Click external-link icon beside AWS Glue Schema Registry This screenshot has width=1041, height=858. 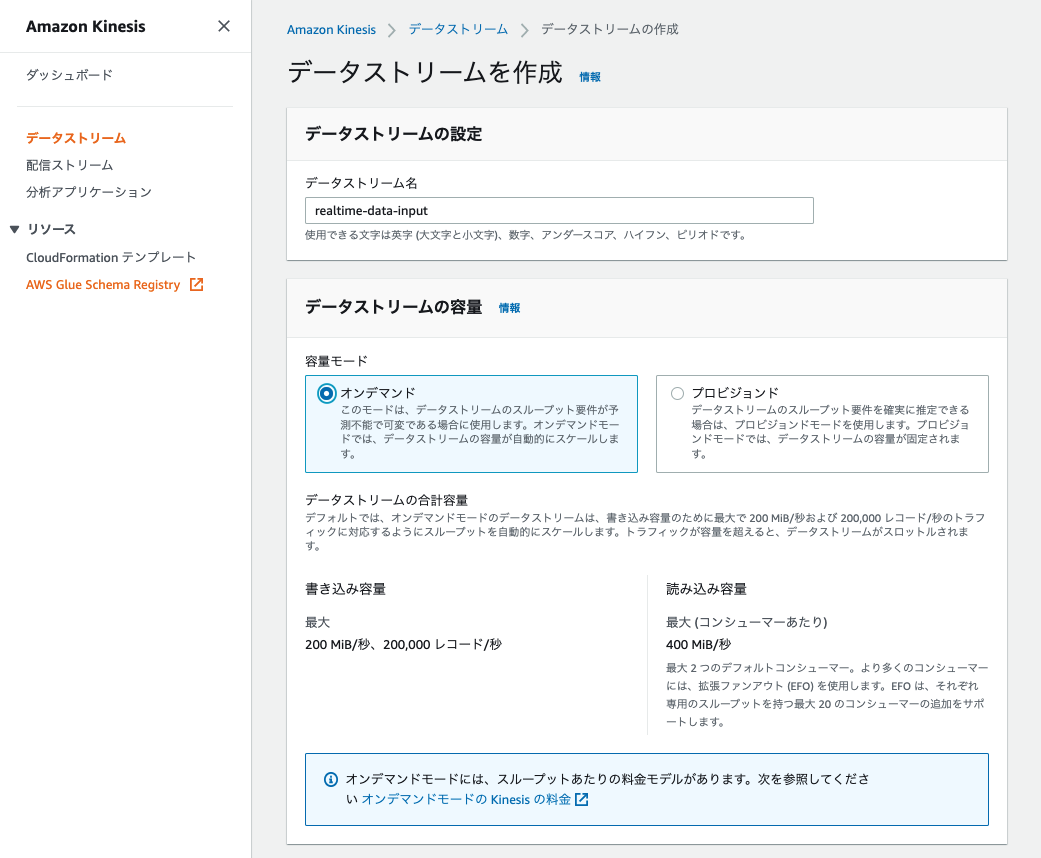click(x=197, y=284)
